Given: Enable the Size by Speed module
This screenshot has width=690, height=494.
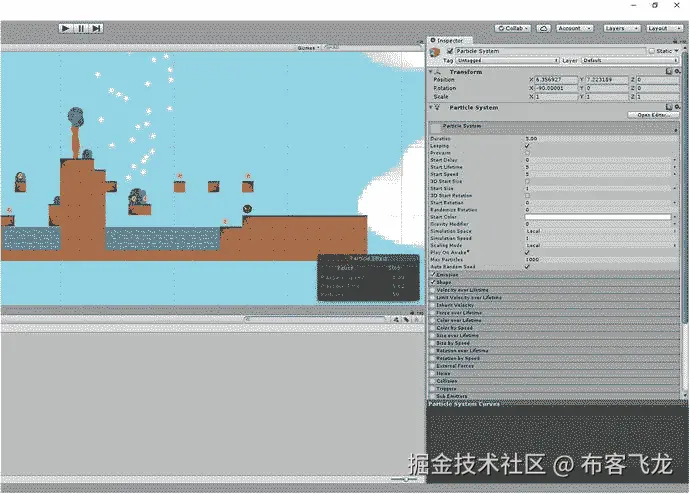Looking at the screenshot, I should (x=433, y=343).
